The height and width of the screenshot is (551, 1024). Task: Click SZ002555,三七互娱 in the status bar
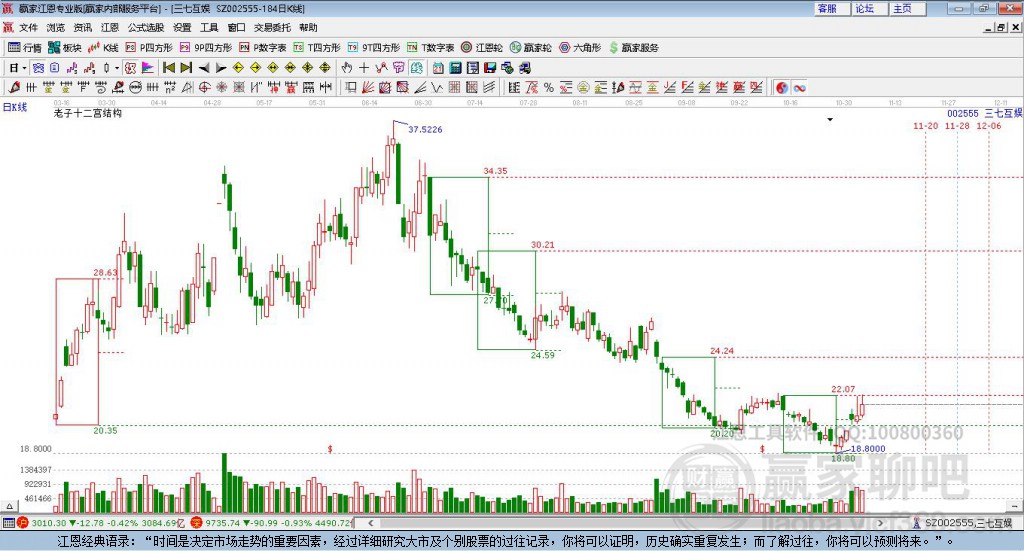pos(968,523)
